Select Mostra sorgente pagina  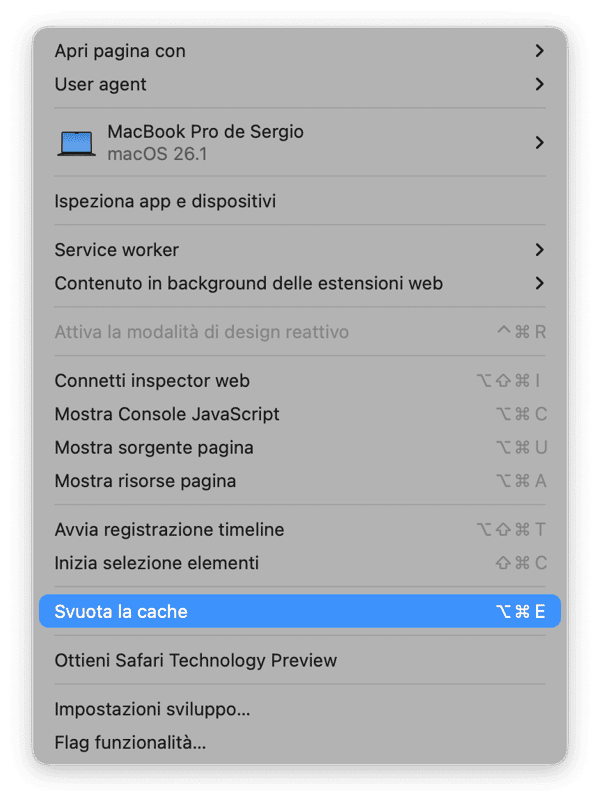(154, 447)
